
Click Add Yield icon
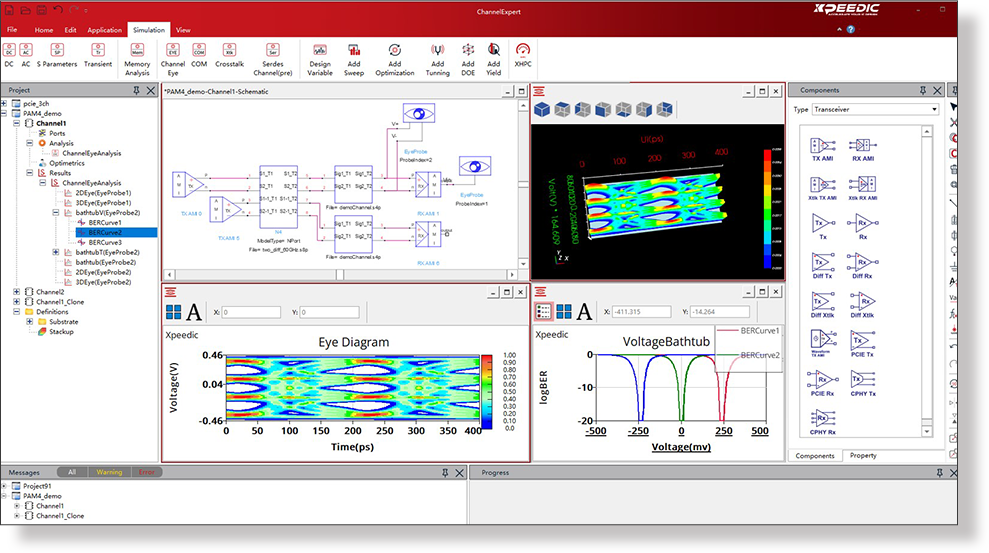pos(493,59)
